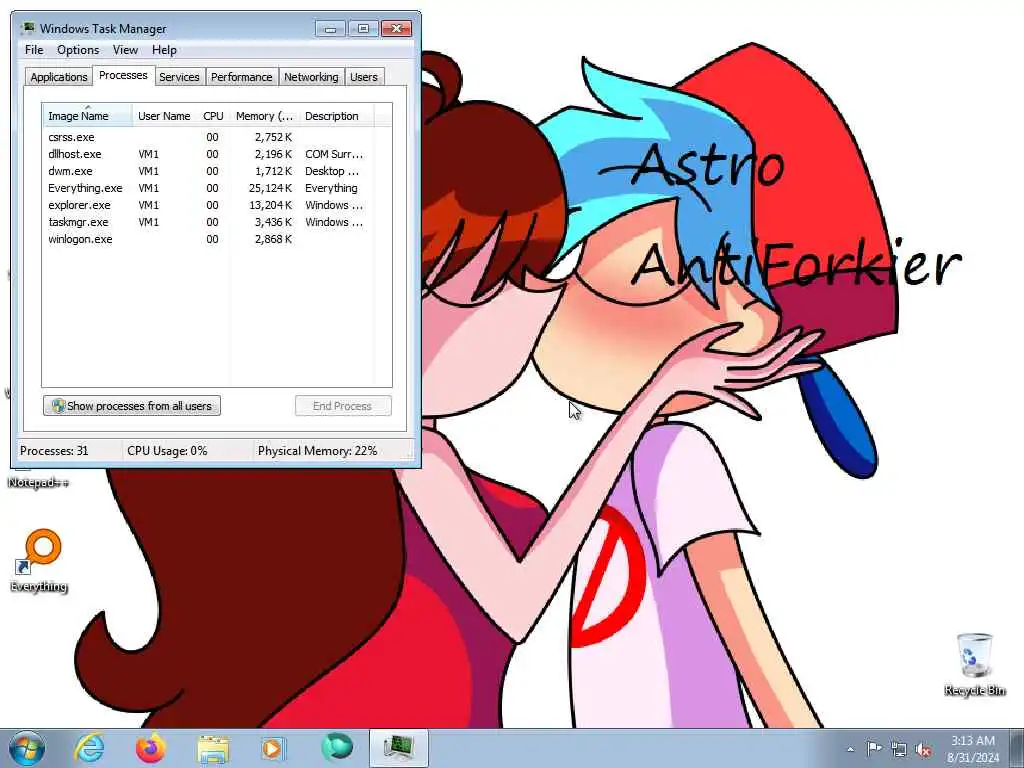1024x768 pixels.
Task: Select the dwm.exe process row
Action: pos(209,171)
